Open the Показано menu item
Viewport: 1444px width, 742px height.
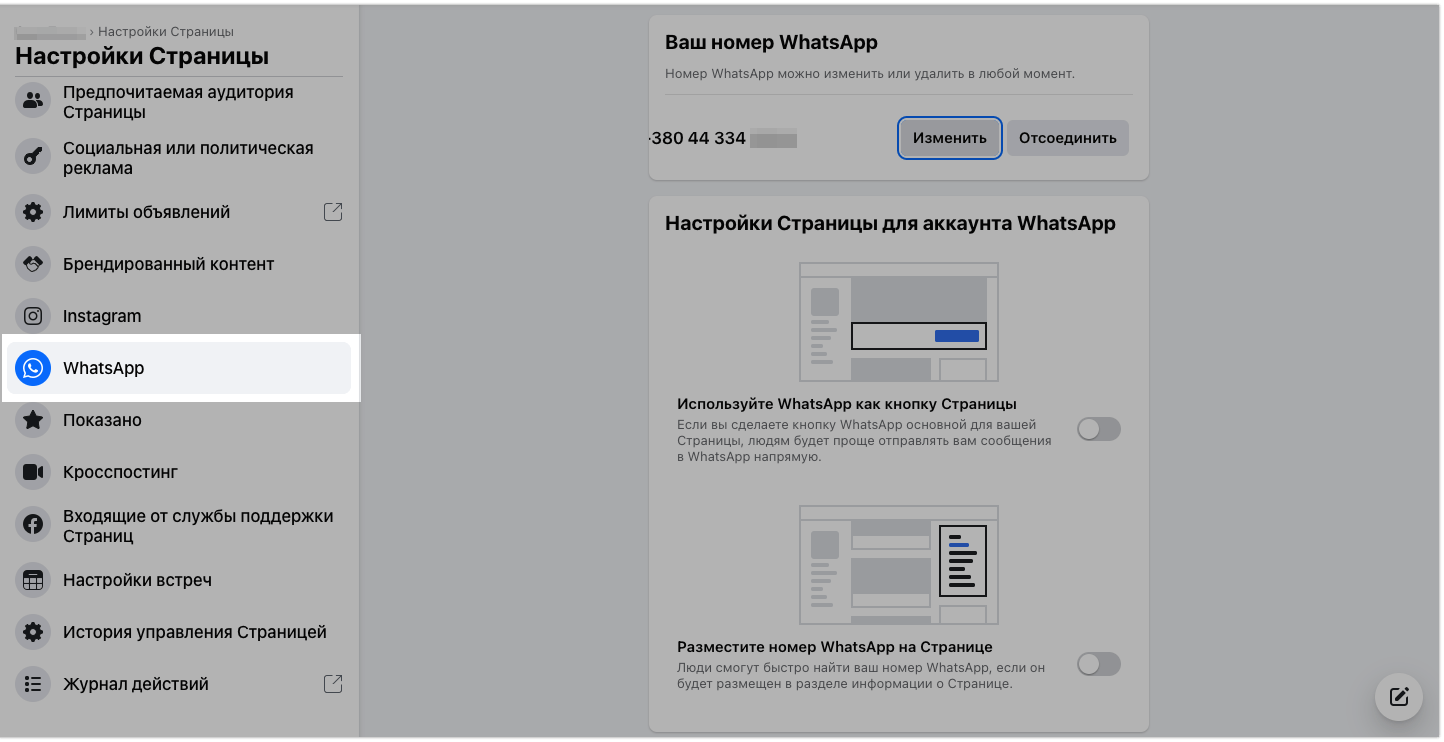click(x=178, y=420)
